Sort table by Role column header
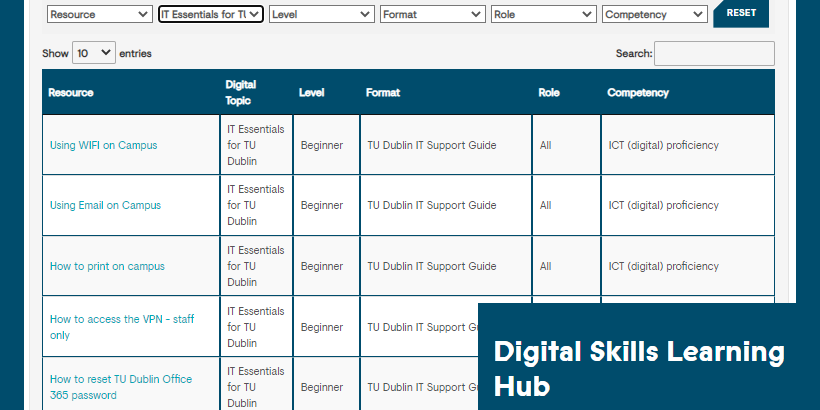Screen dimensions: 820x410 point(566,93)
